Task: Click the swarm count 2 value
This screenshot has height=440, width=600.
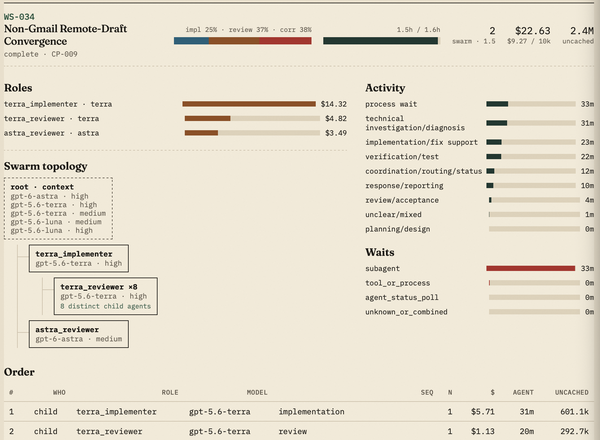Action: tap(492, 31)
